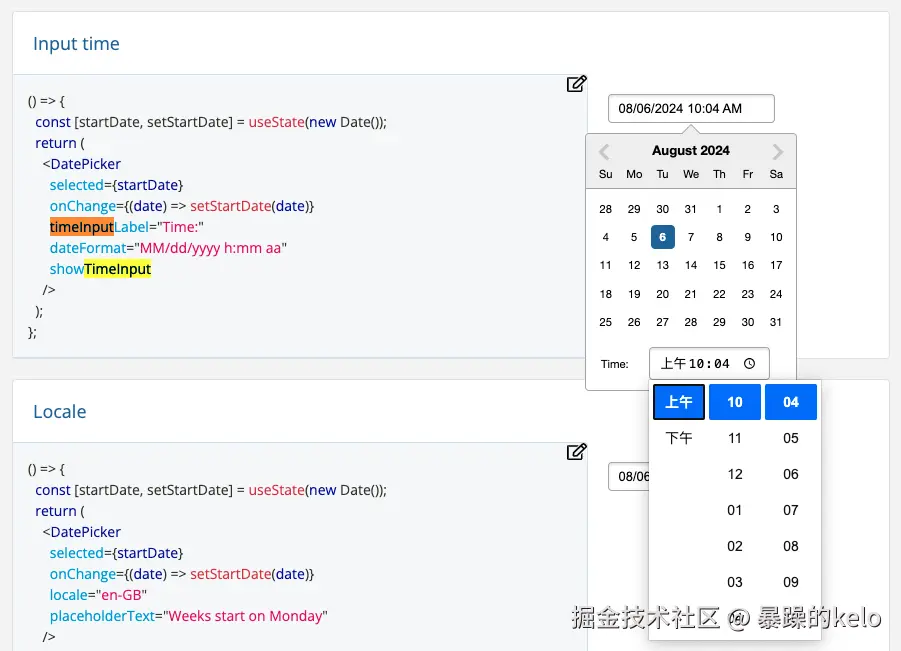The image size is (901, 651).
Task: Select July 28 in the calendar
Action: pos(606,209)
